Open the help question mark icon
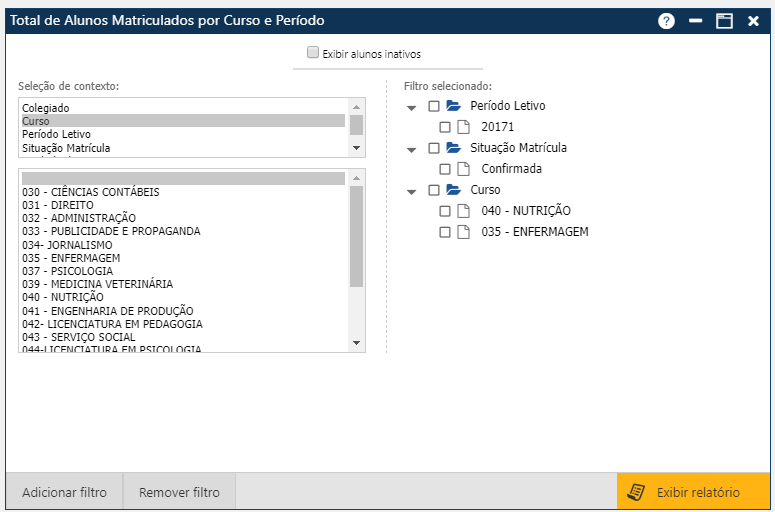The image size is (775, 512). coord(666,21)
